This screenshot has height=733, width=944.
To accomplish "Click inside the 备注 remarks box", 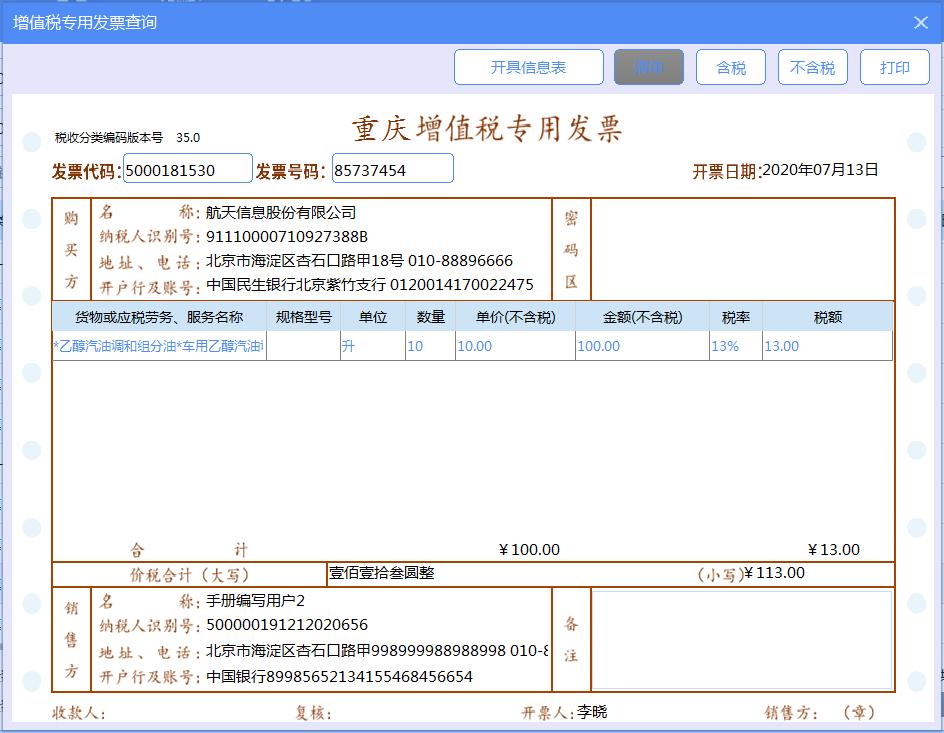I will coord(740,640).
